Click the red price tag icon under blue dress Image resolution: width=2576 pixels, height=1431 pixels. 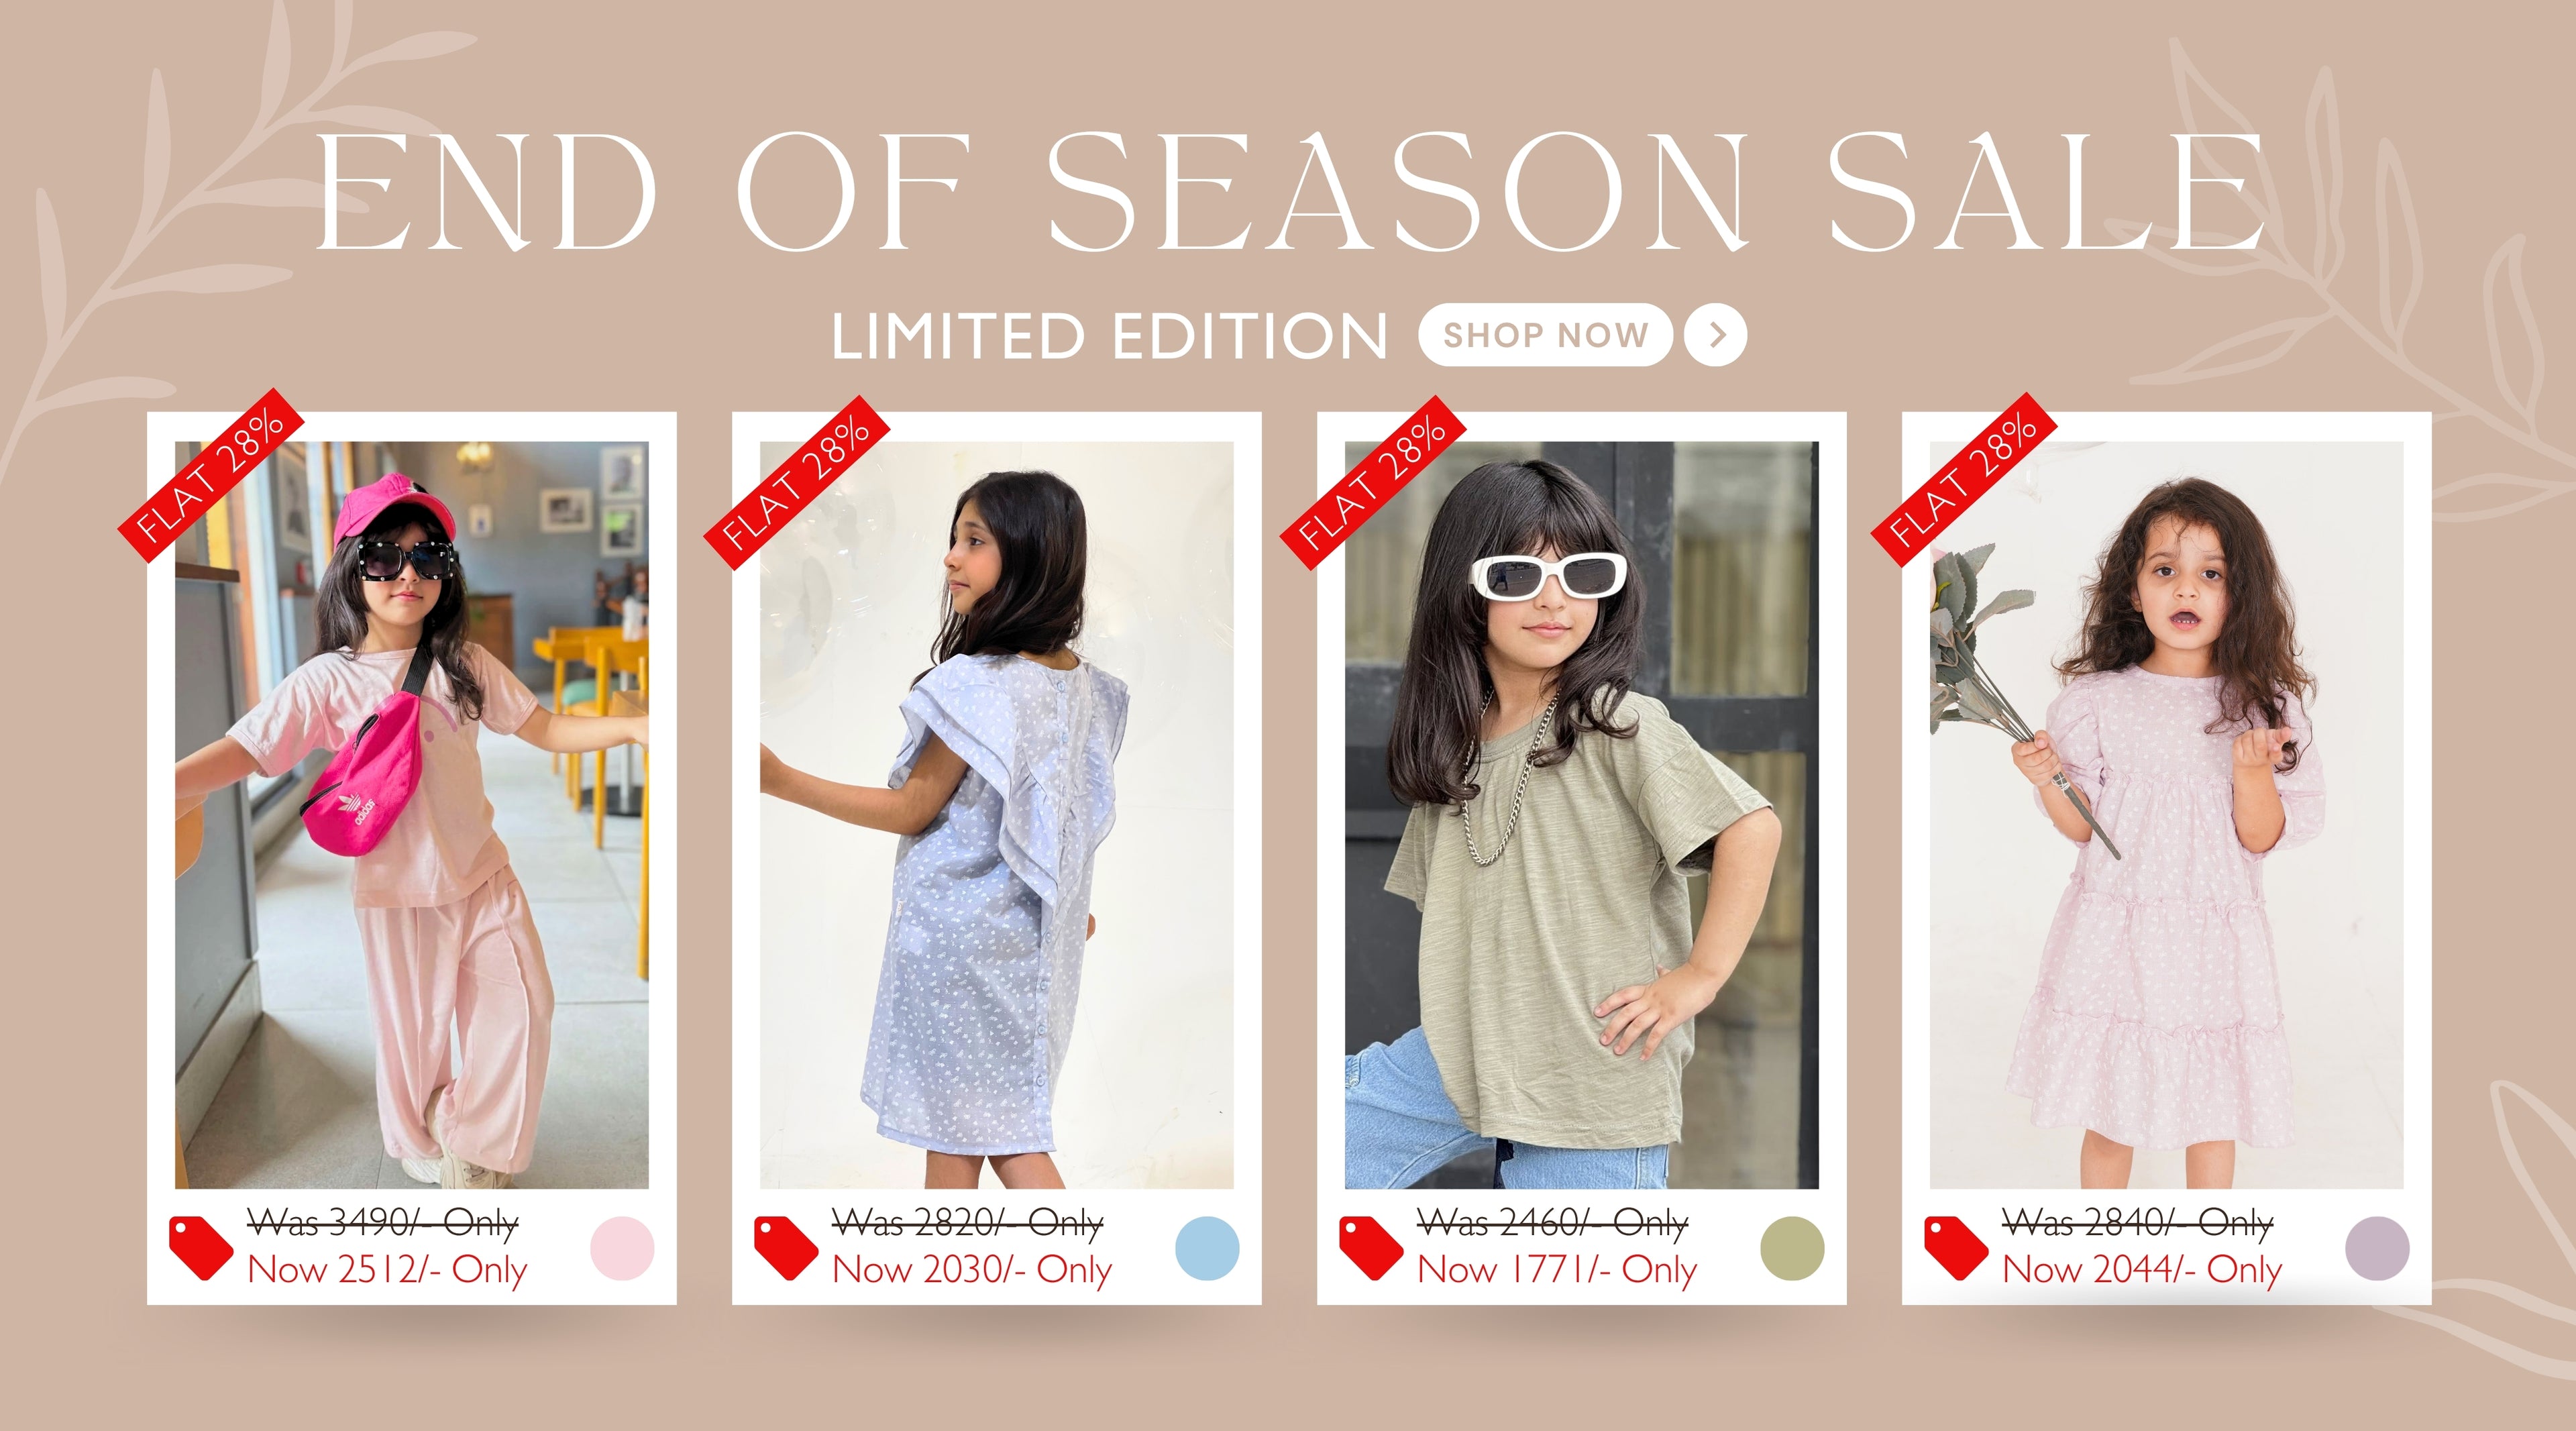[786, 1248]
